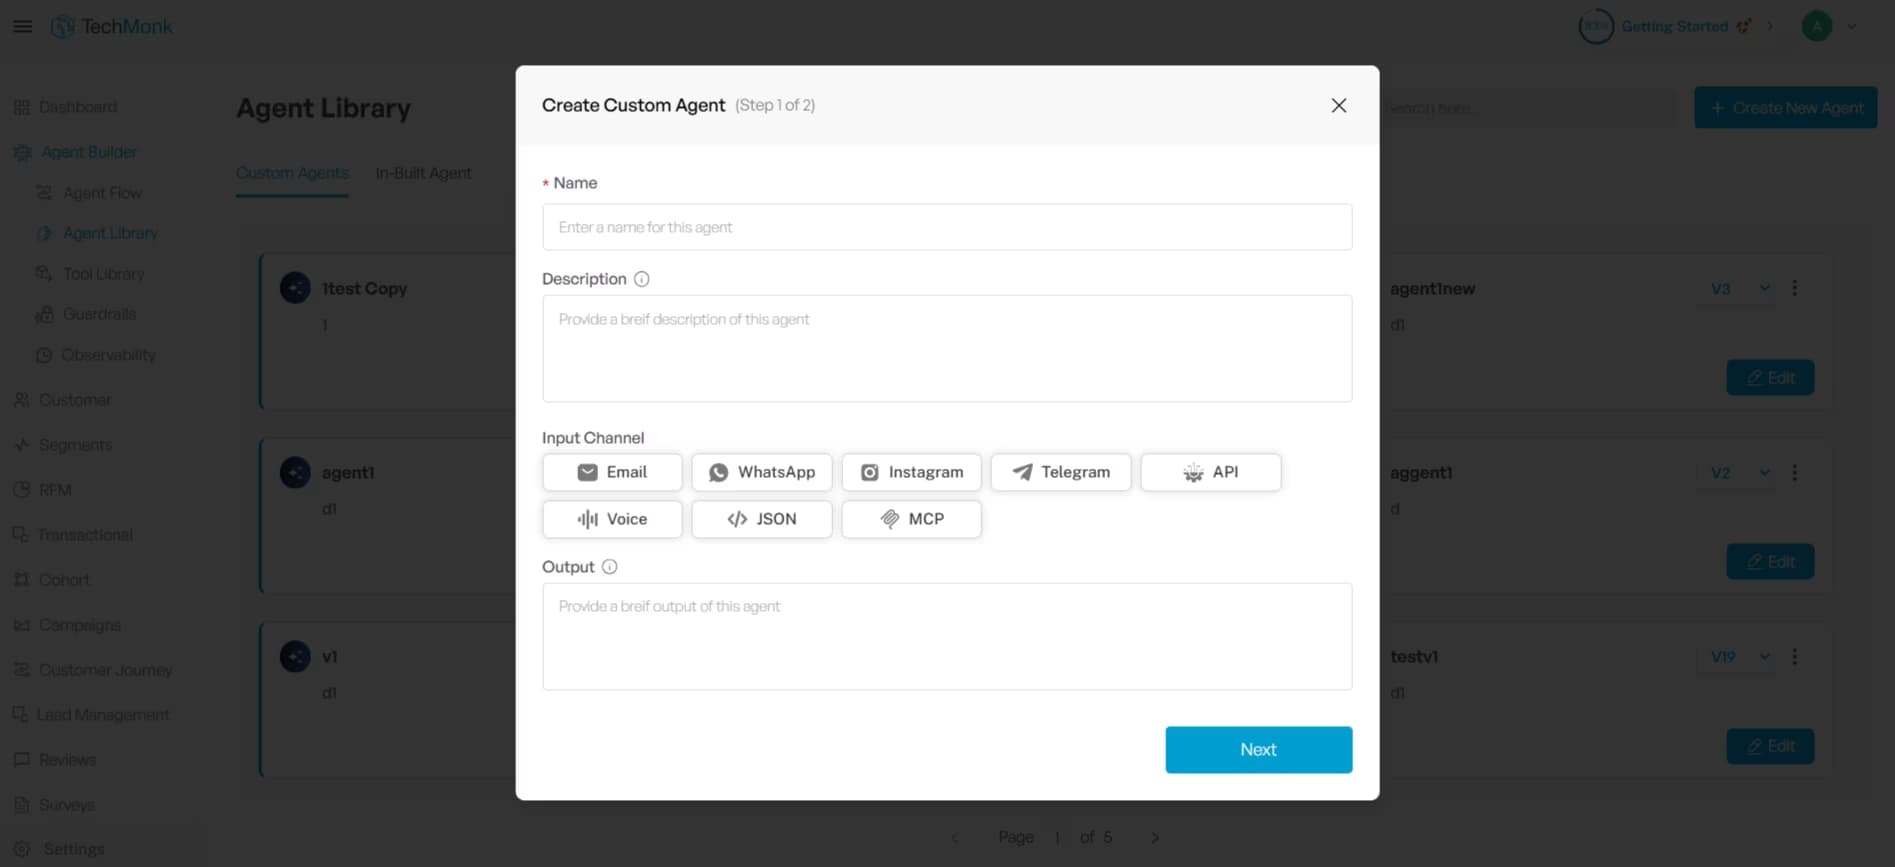The width and height of the screenshot is (1895, 867).
Task: Click Create New Agent button
Action: (x=1785, y=107)
